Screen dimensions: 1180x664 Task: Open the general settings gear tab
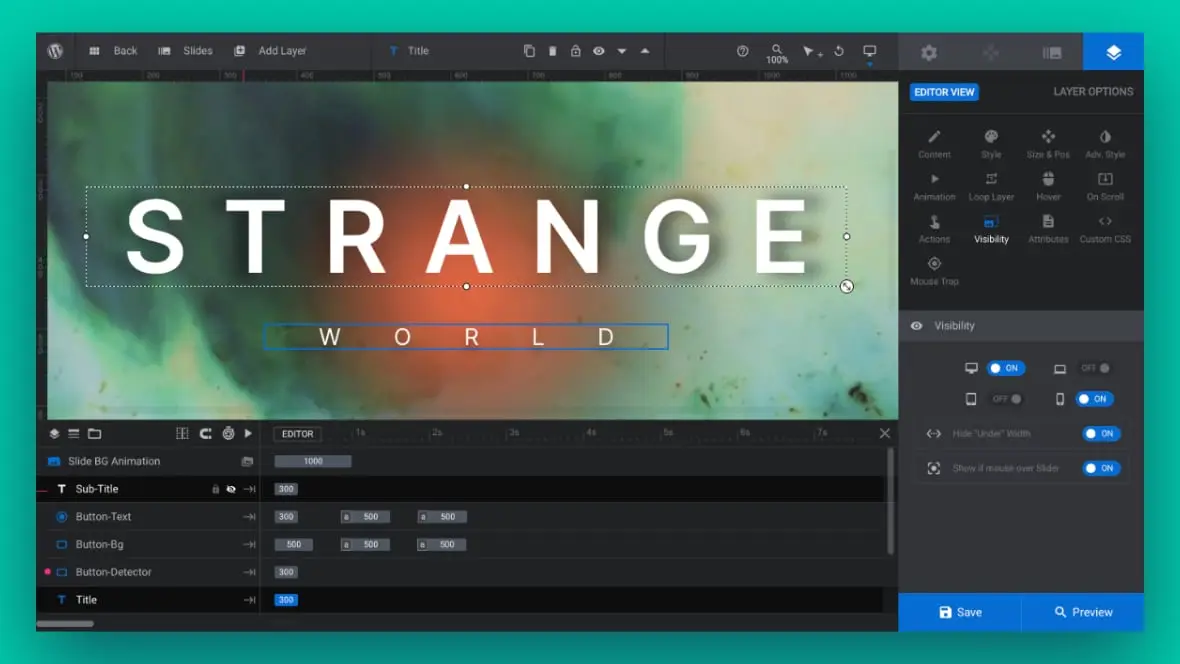coord(929,52)
